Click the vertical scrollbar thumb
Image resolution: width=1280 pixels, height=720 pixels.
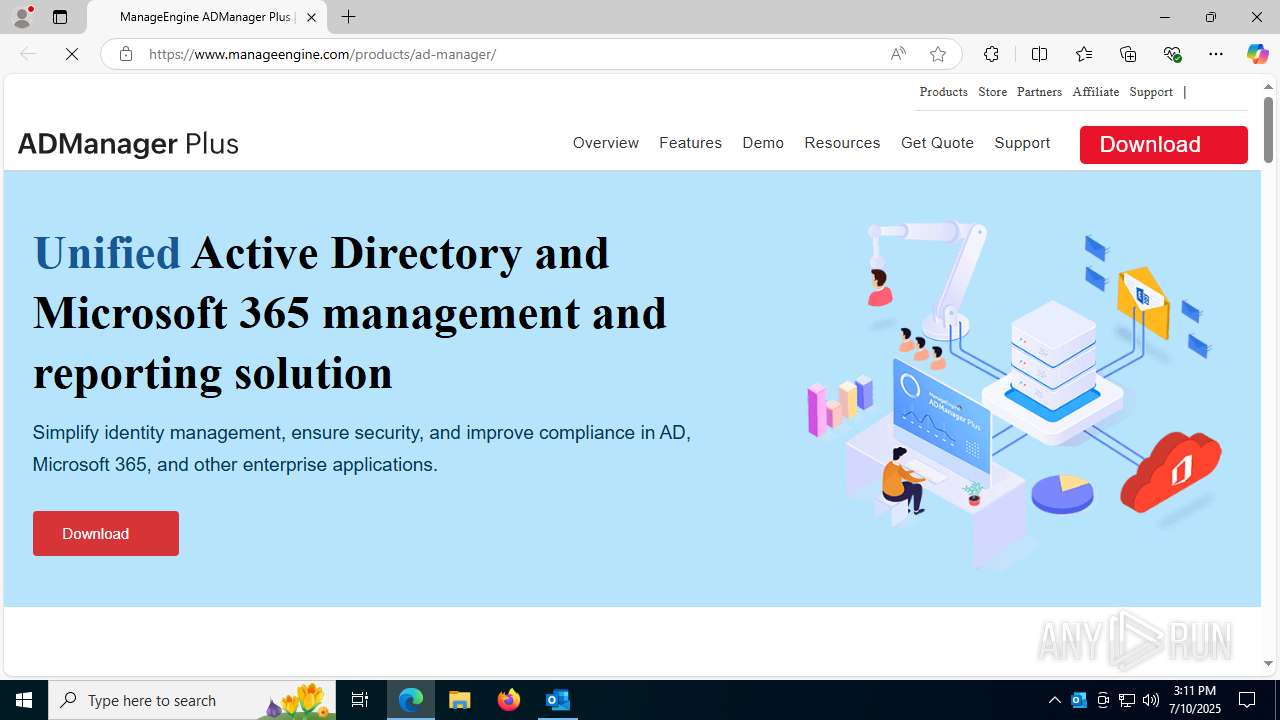(x=1268, y=130)
